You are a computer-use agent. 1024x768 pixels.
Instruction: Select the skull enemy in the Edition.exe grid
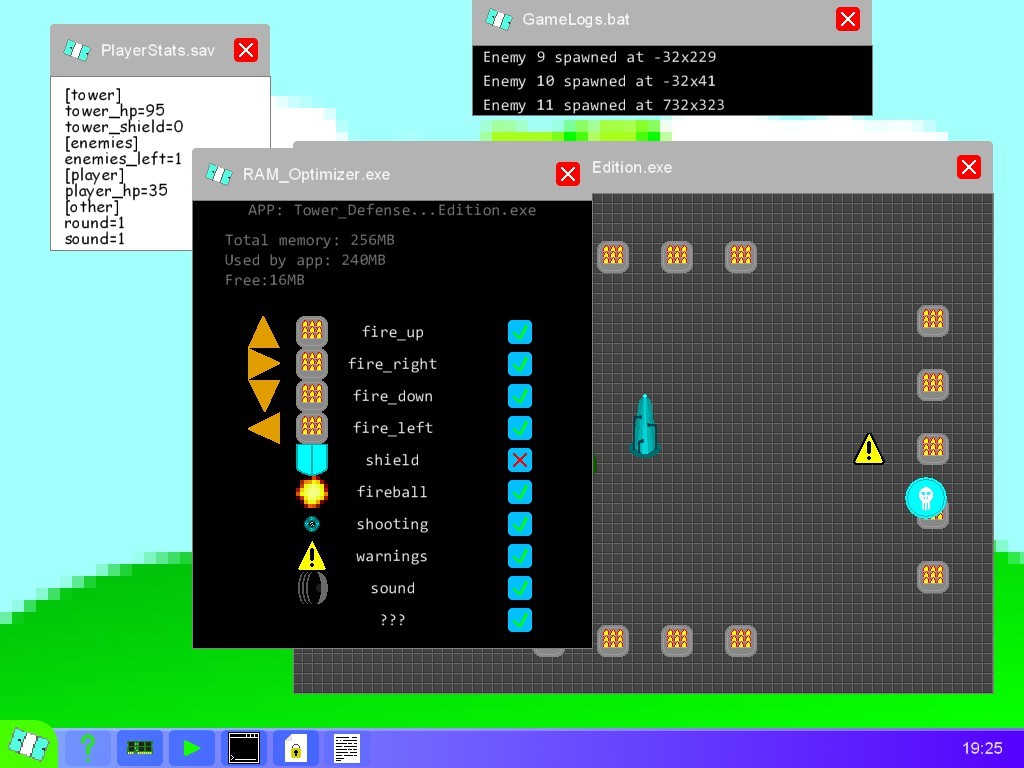click(926, 497)
